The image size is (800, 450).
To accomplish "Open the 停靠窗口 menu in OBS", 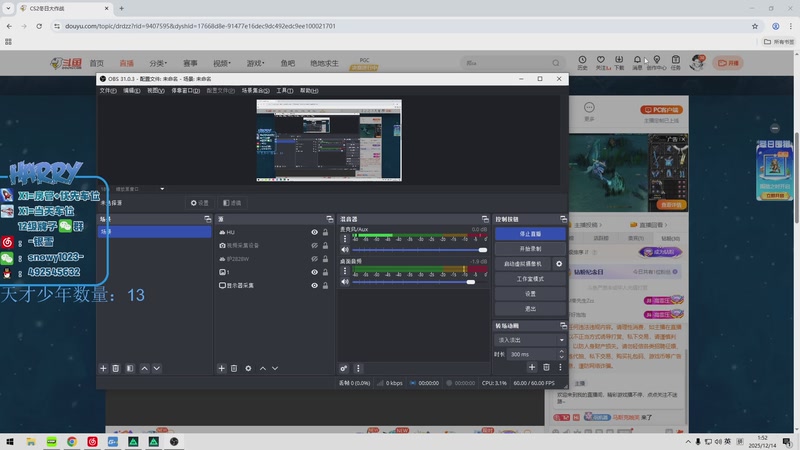I will pyautogui.click(x=185, y=90).
